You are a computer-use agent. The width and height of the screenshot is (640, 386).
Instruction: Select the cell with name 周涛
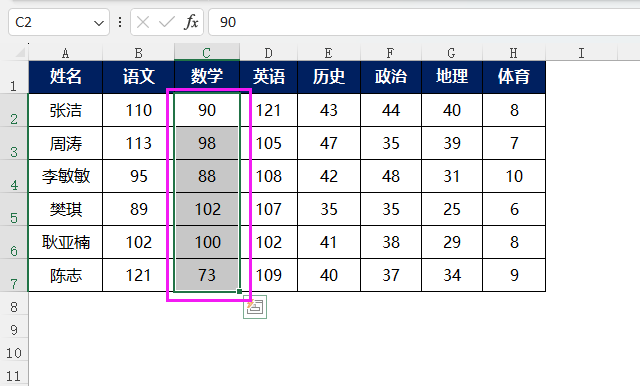(x=65, y=143)
